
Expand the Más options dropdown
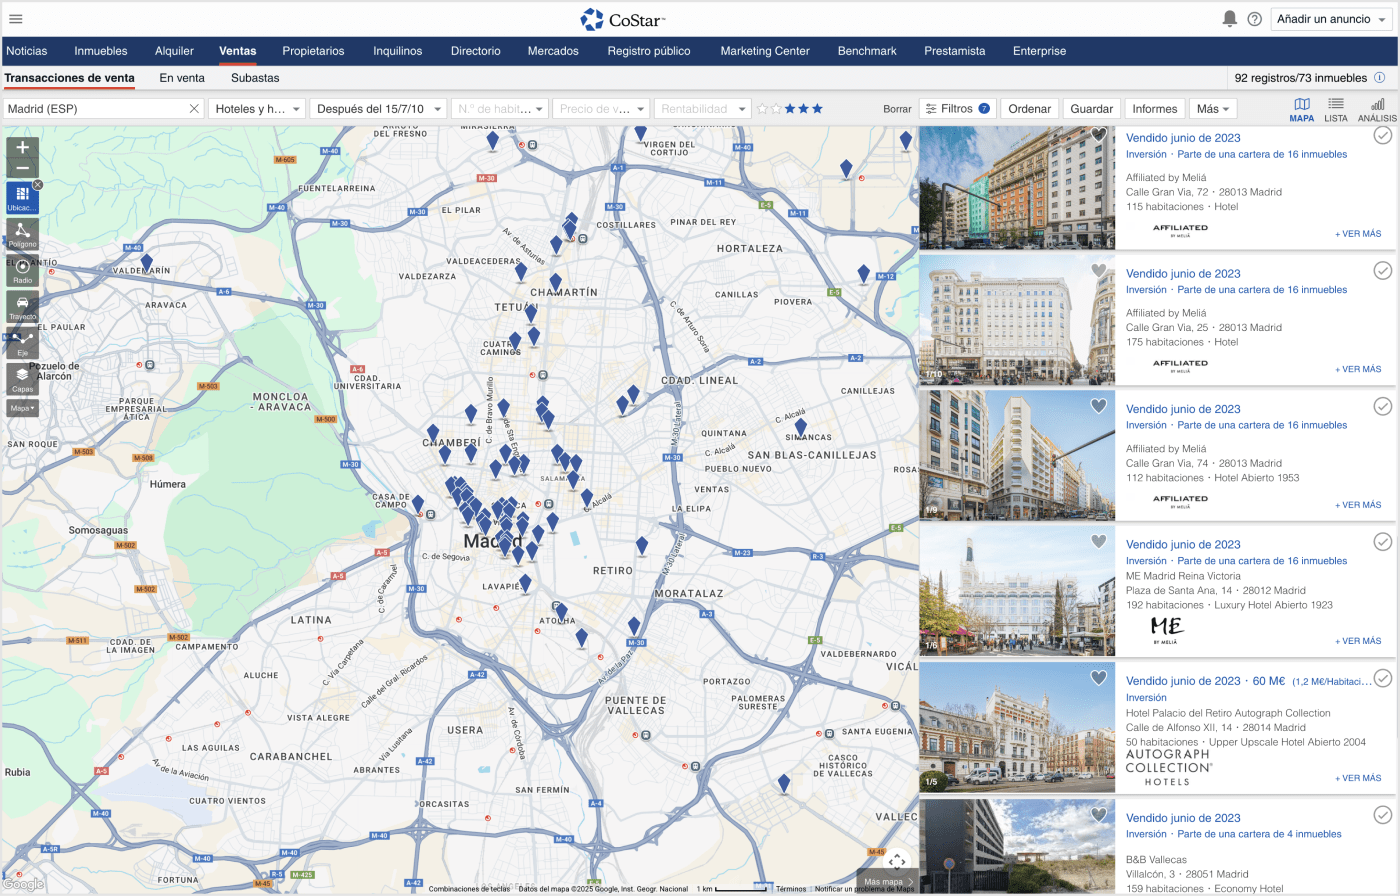pos(1213,109)
